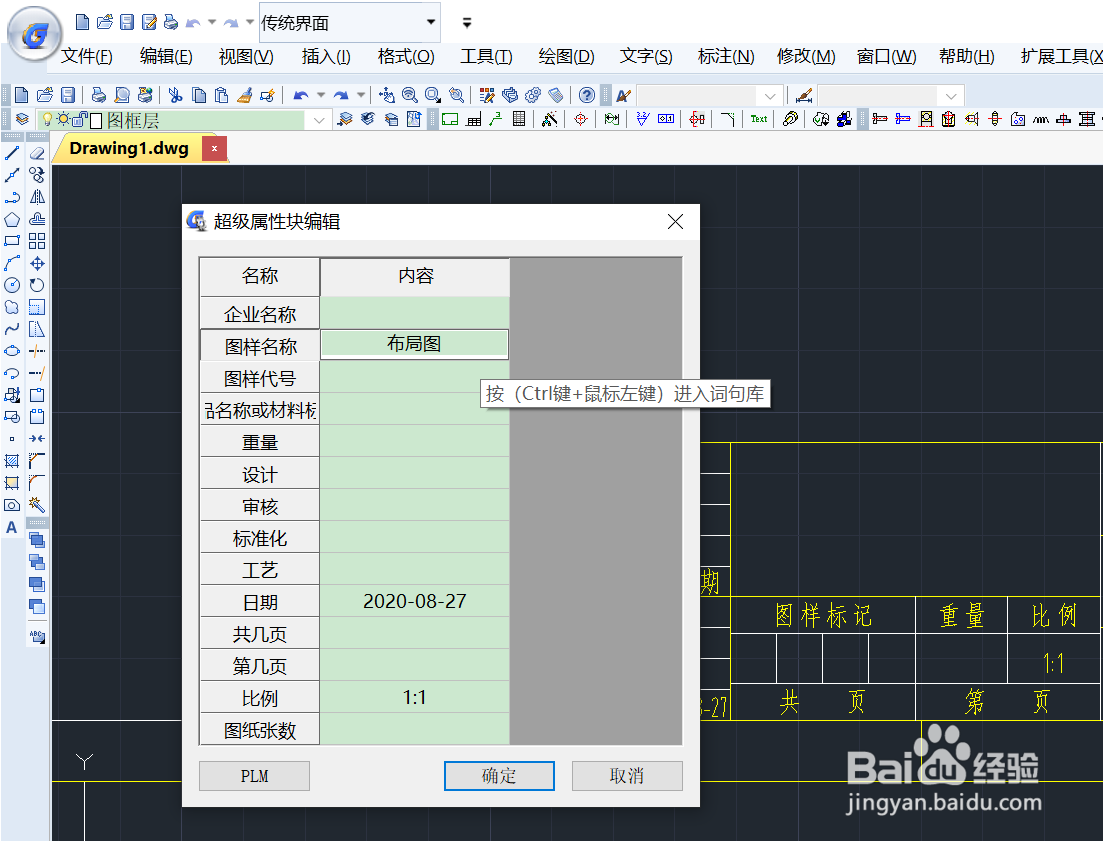
Task: Click the drawing frame setup icon
Action: click(450, 120)
